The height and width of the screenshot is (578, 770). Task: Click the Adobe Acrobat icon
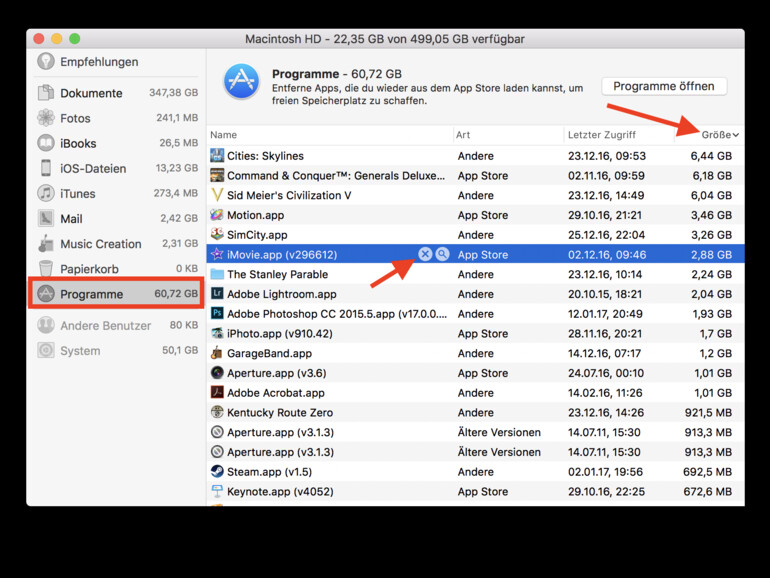pos(217,392)
